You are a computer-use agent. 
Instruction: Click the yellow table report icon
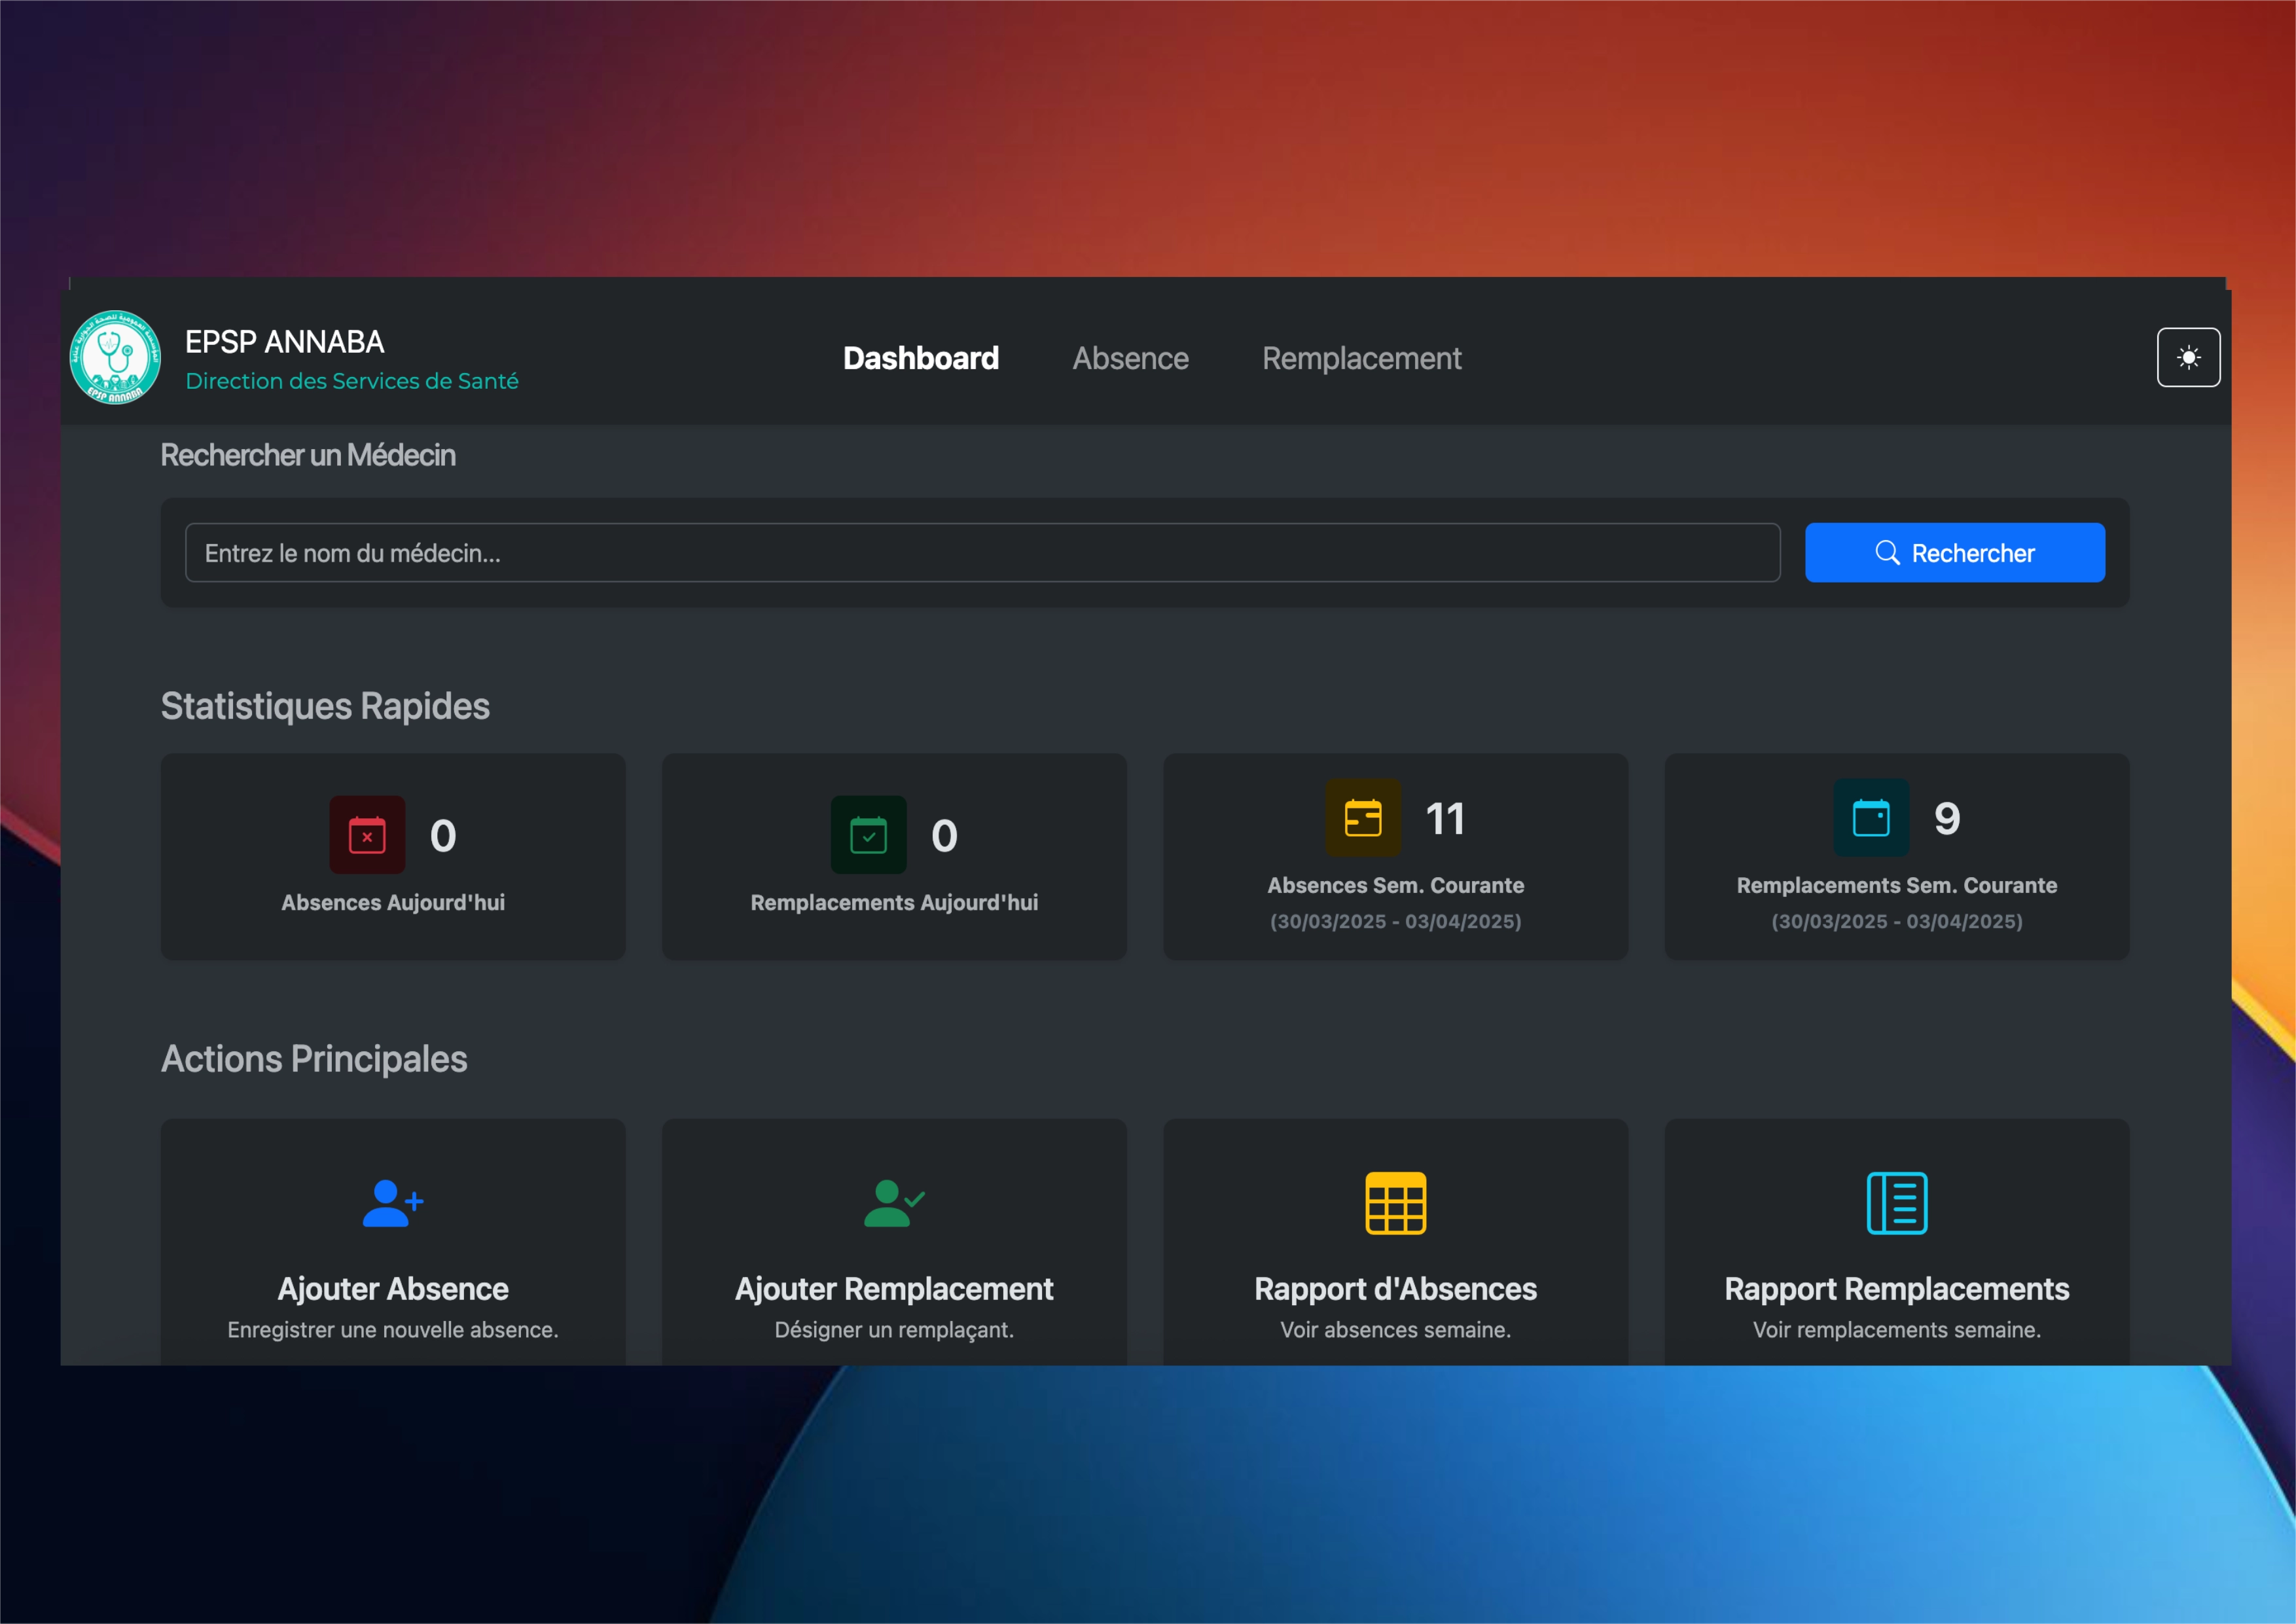click(x=1395, y=1203)
